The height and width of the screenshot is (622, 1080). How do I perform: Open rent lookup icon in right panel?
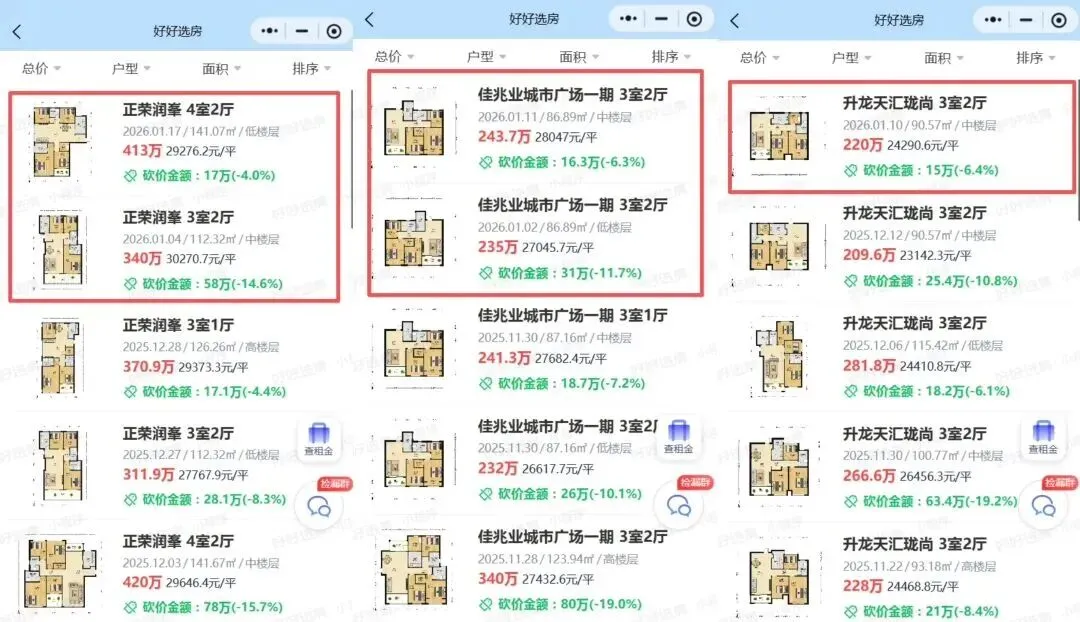[1043, 437]
